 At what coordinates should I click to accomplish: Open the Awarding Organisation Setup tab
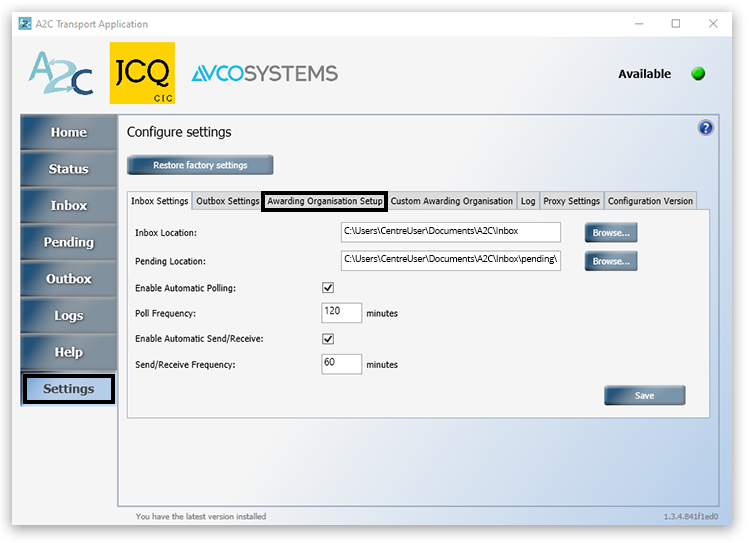pos(325,201)
